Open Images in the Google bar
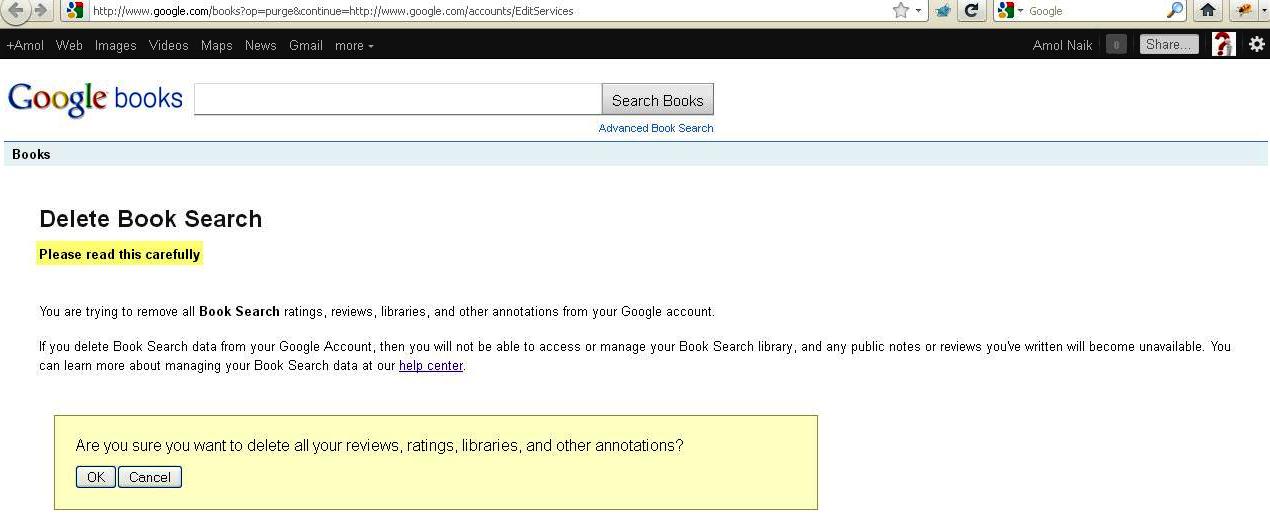1270x515 pixels. pos(115,45)
